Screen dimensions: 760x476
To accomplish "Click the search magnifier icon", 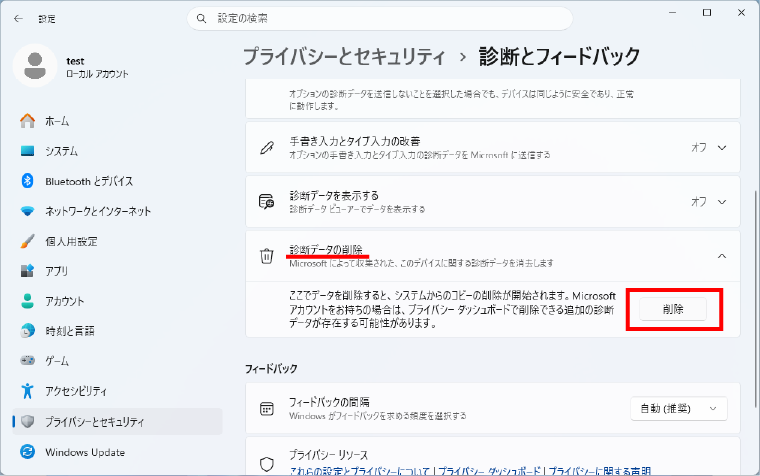I will 201,19.
